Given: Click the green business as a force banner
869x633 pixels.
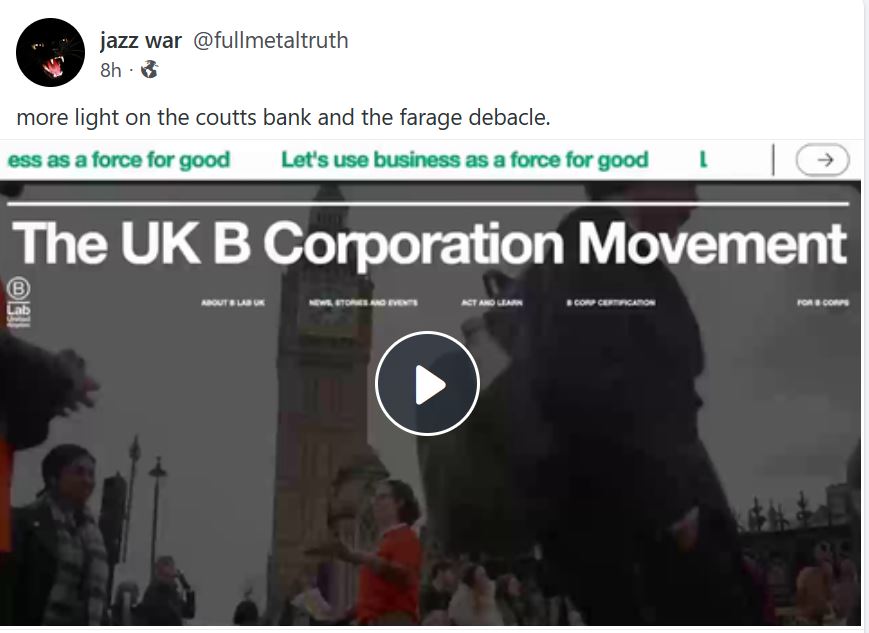Looking at the screenshot, I should [x=464, y=160].
